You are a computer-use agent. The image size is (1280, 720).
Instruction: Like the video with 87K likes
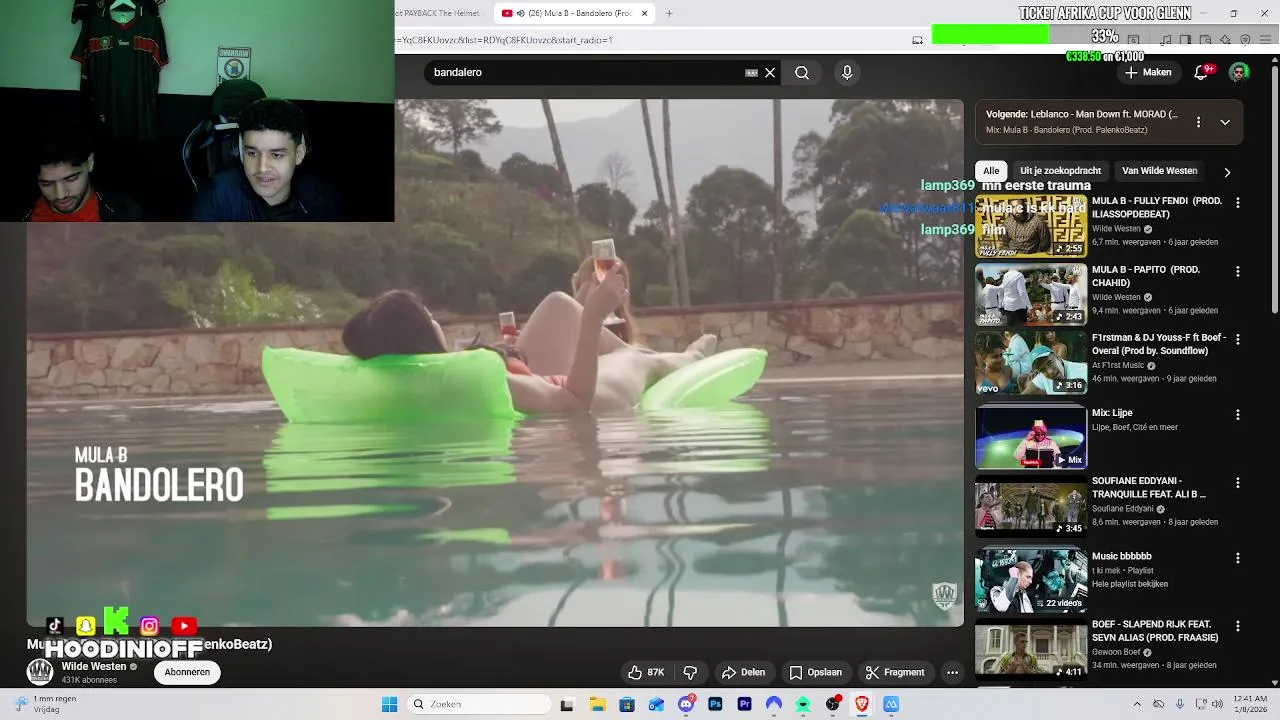646,672
